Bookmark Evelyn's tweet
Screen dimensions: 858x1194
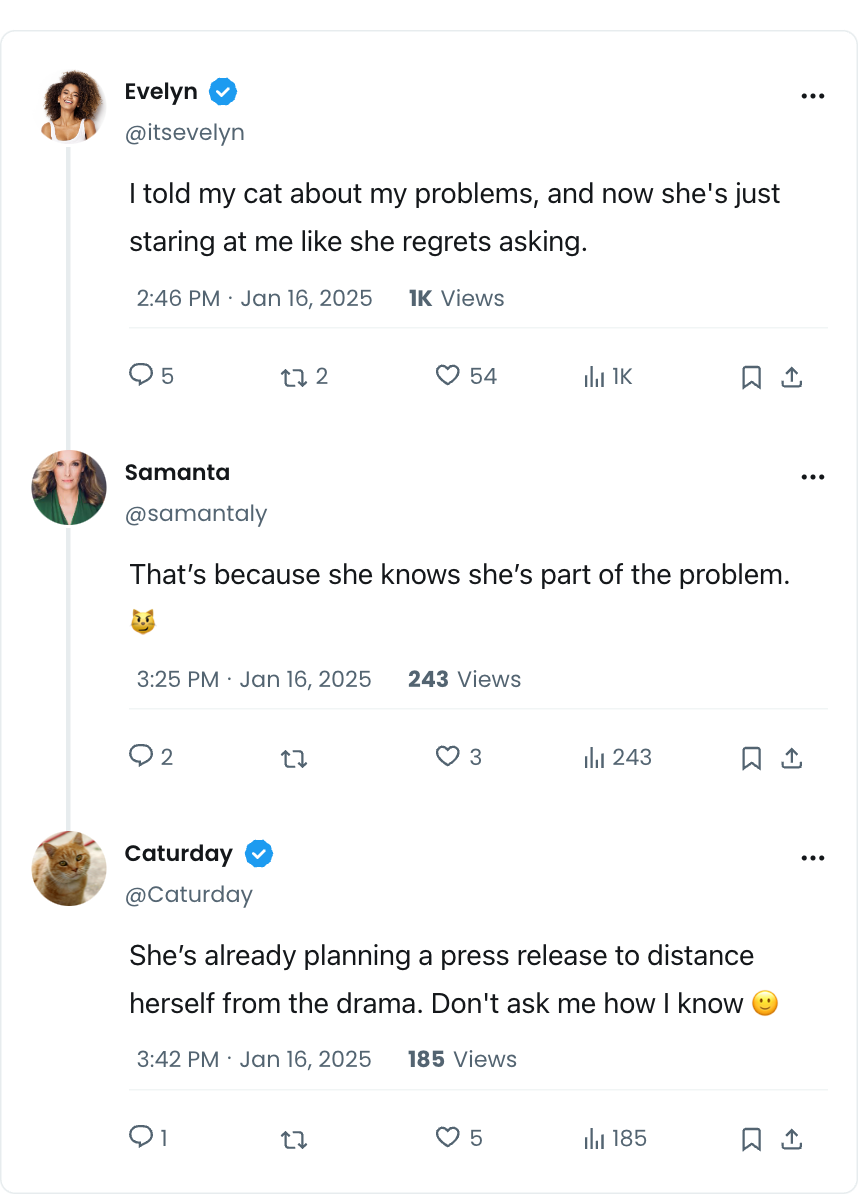(751, 377)
